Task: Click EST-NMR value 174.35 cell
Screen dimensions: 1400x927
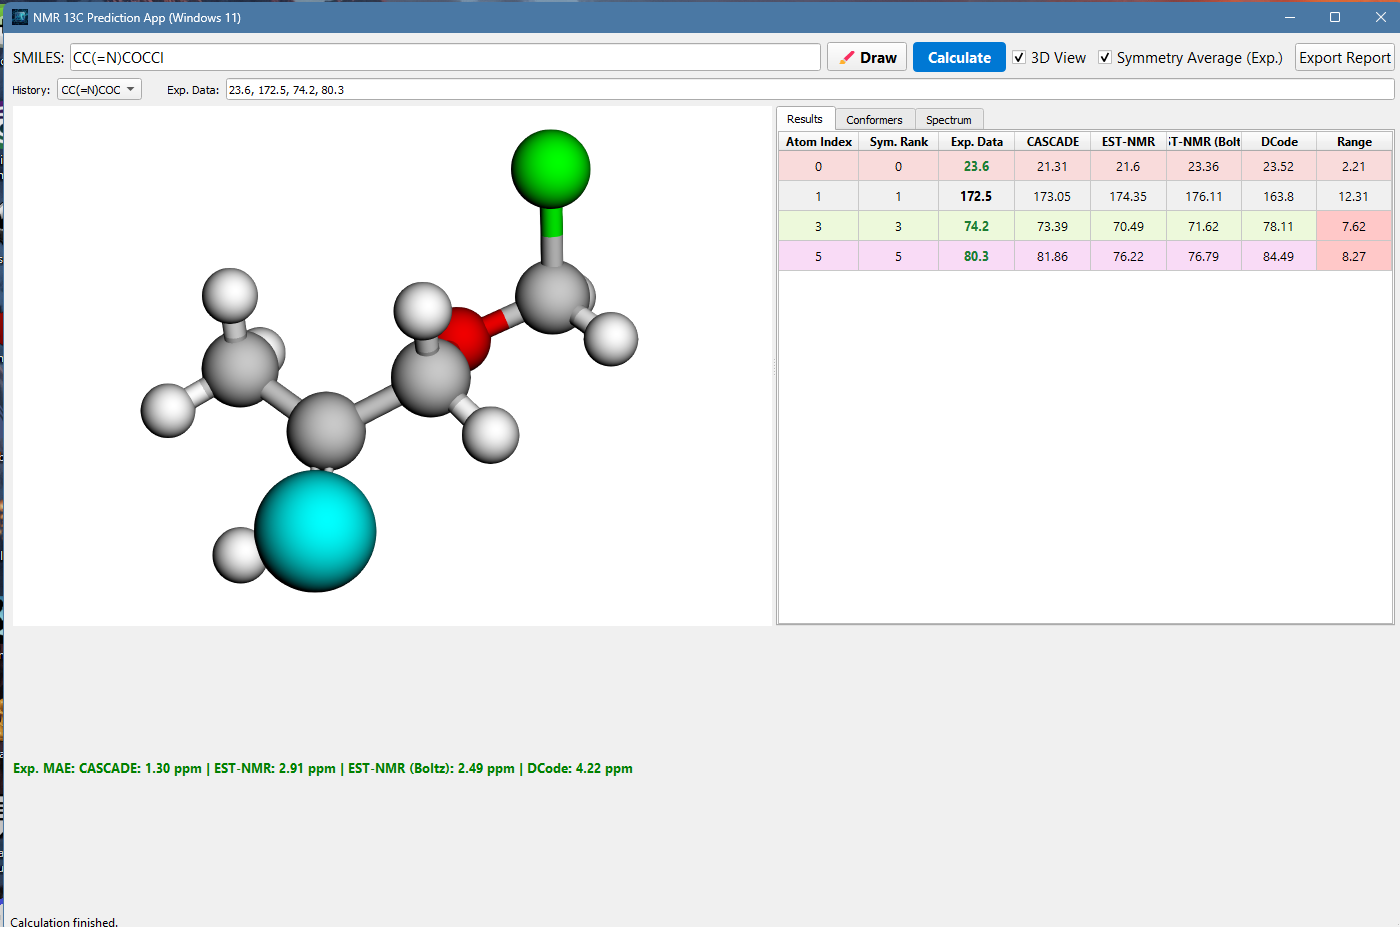Action: pyautogui.click(x=1128, y=197)
